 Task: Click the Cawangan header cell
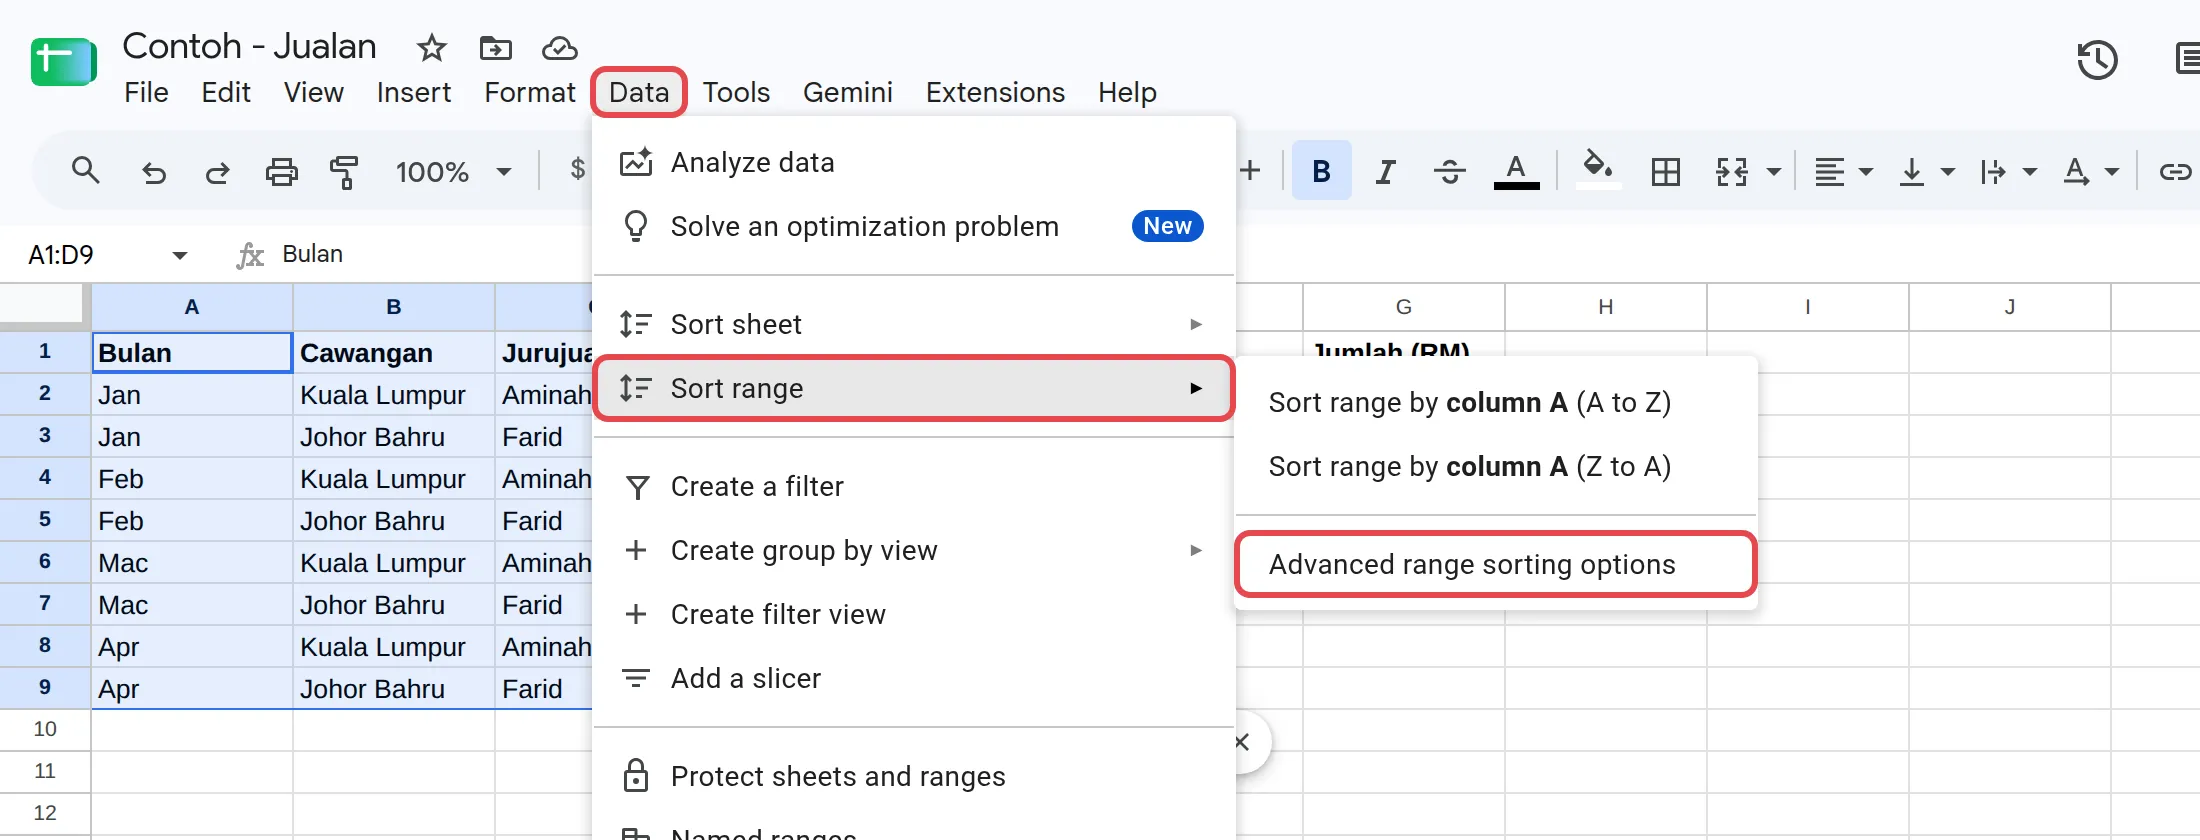393,353
